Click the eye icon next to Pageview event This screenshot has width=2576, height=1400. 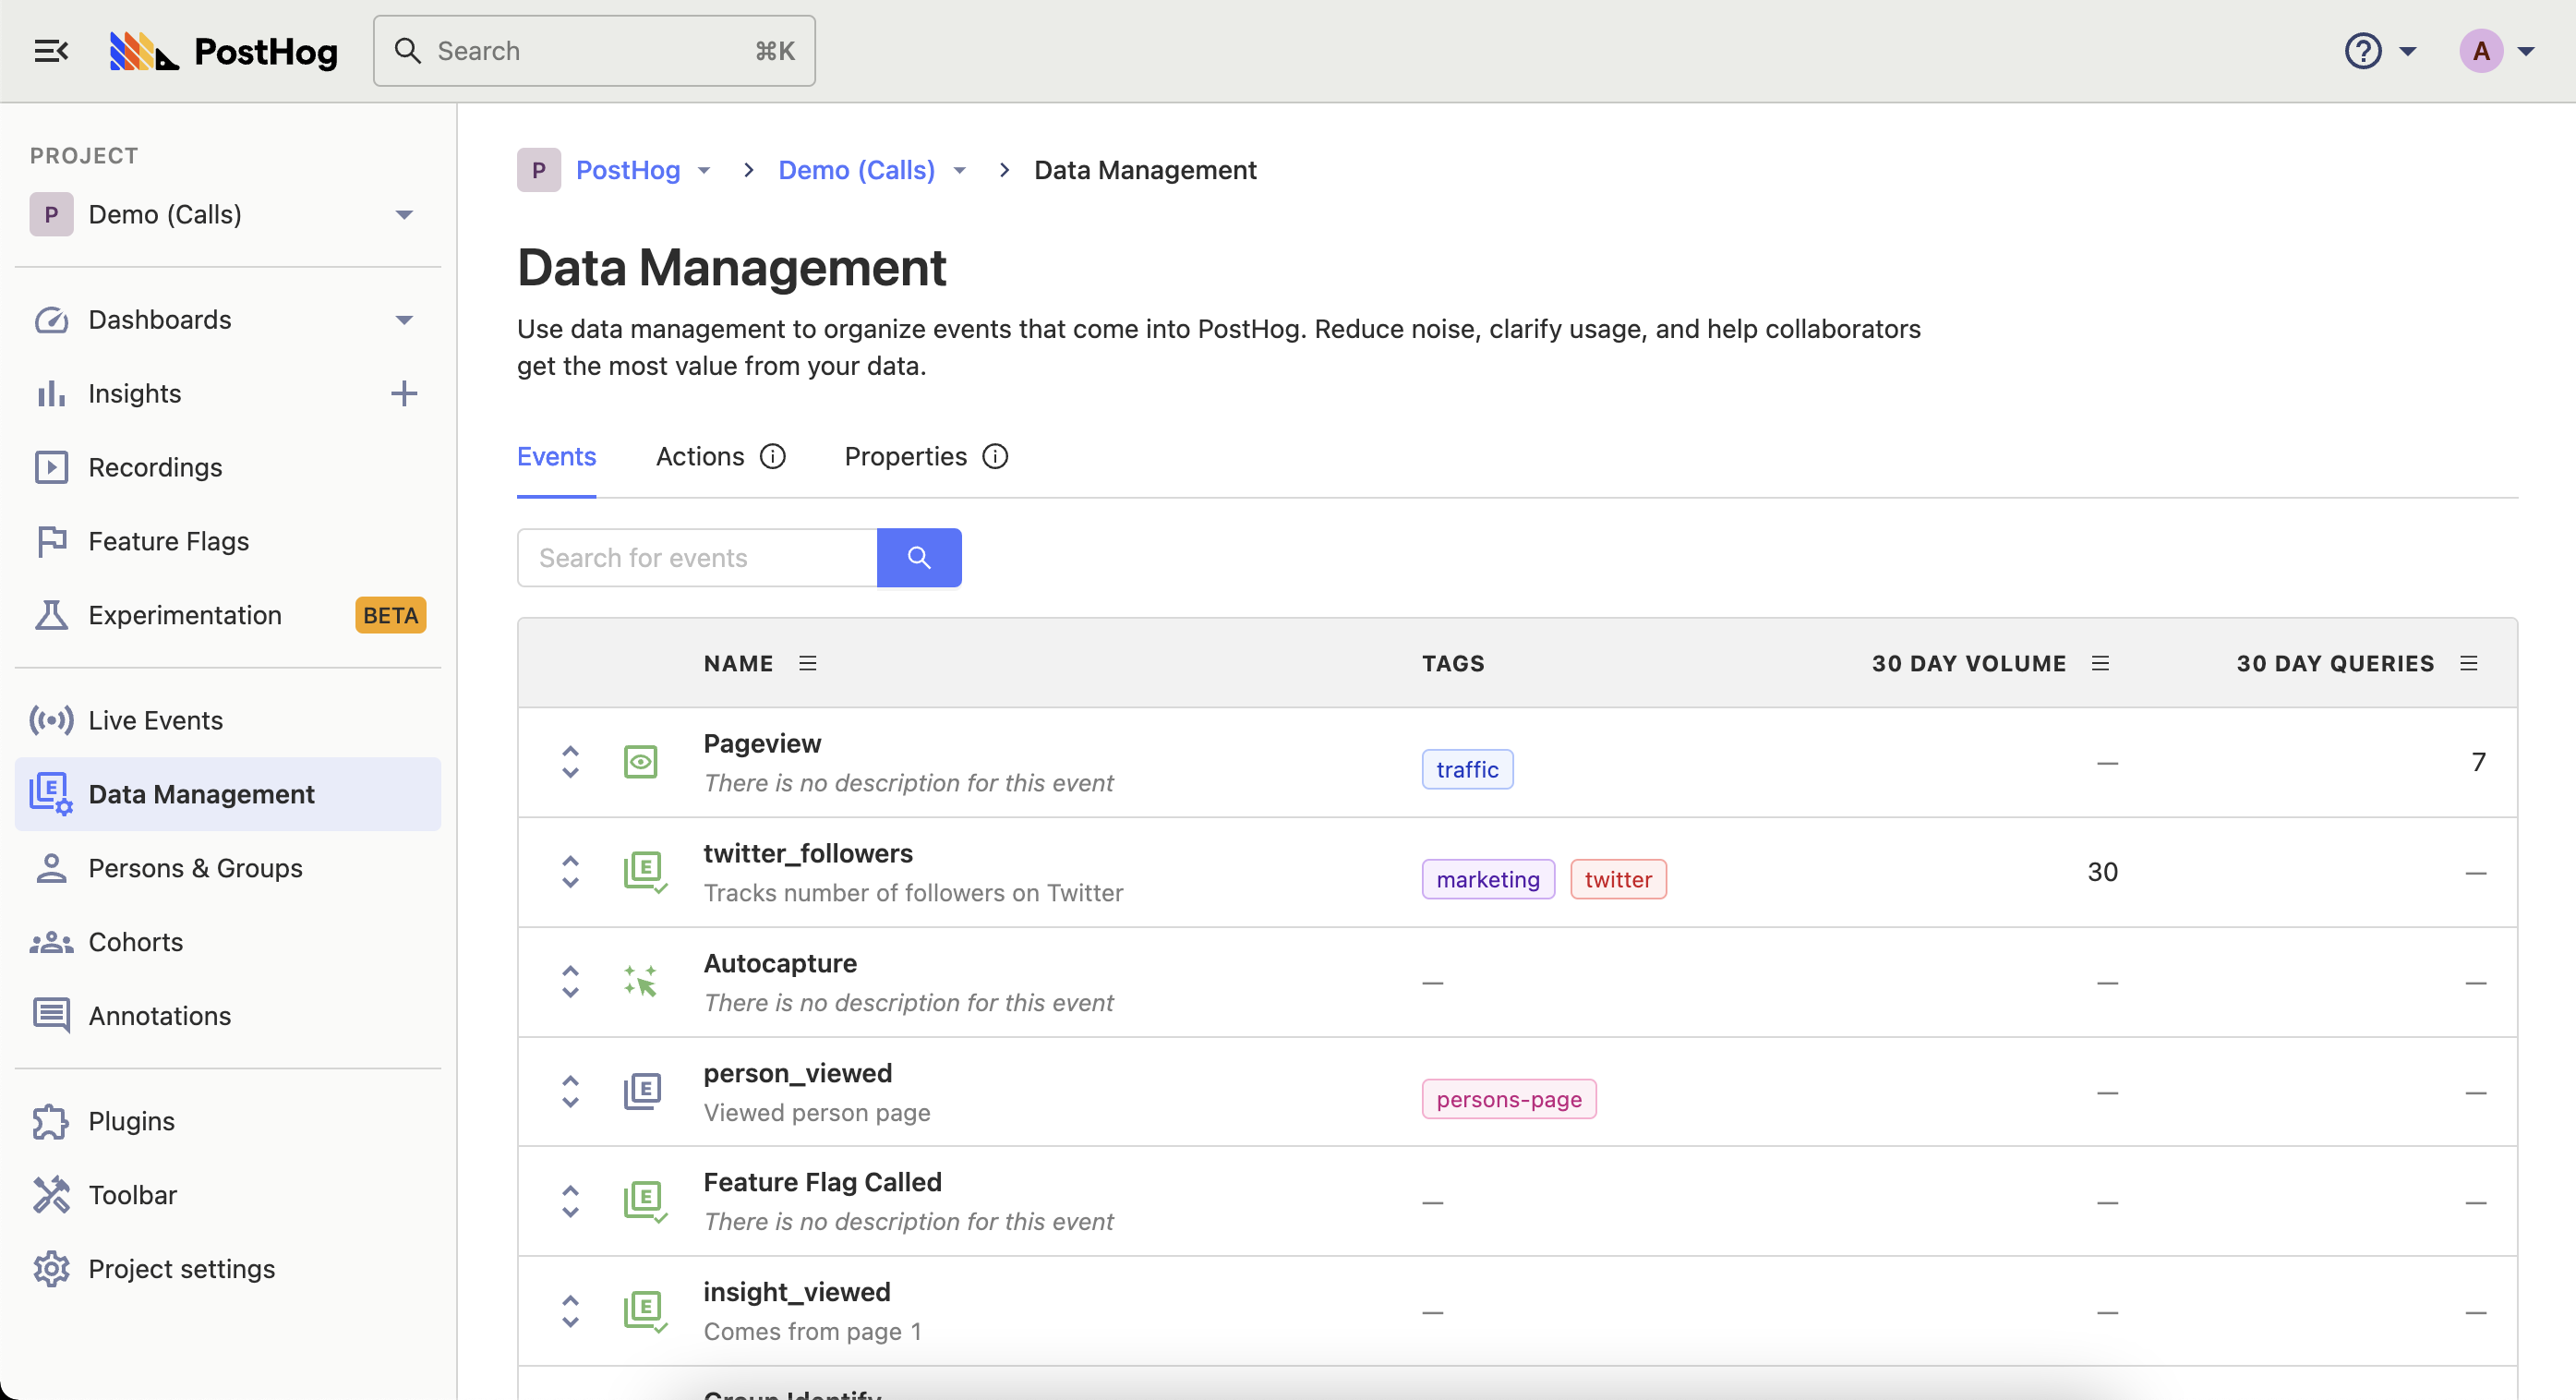click(641, 762)
